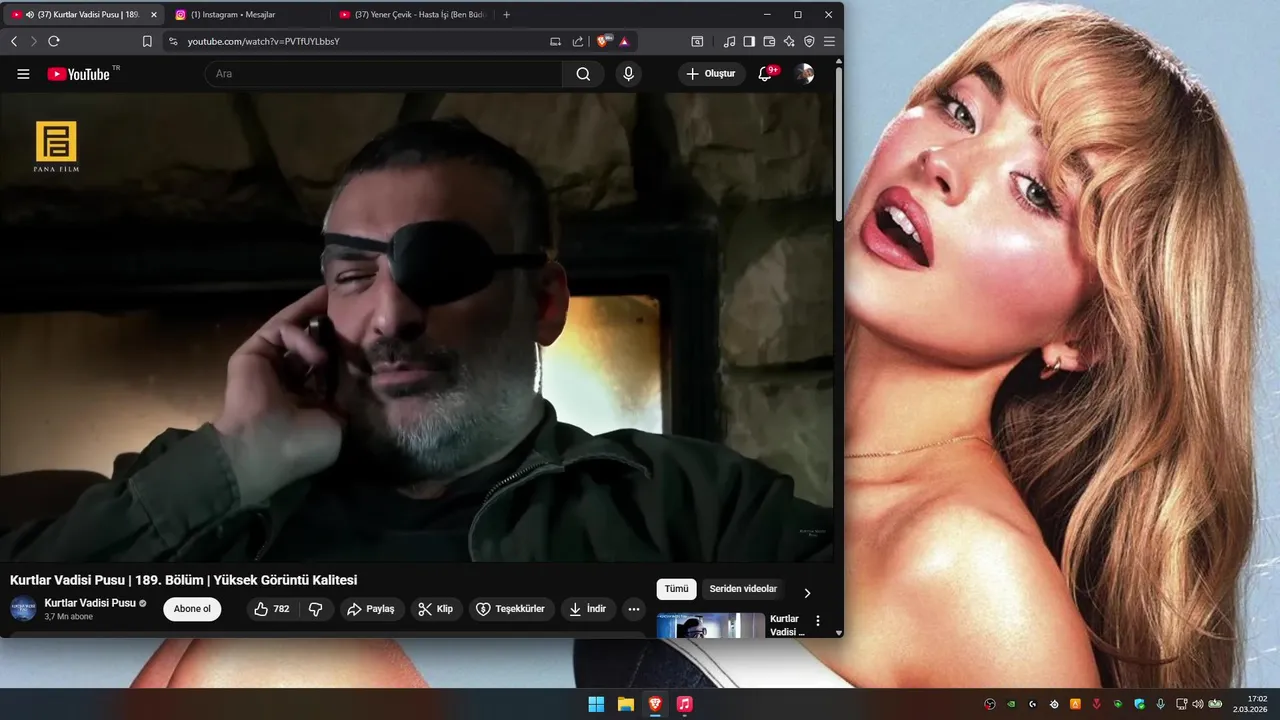Open the media control music note icon

[729, 41]
